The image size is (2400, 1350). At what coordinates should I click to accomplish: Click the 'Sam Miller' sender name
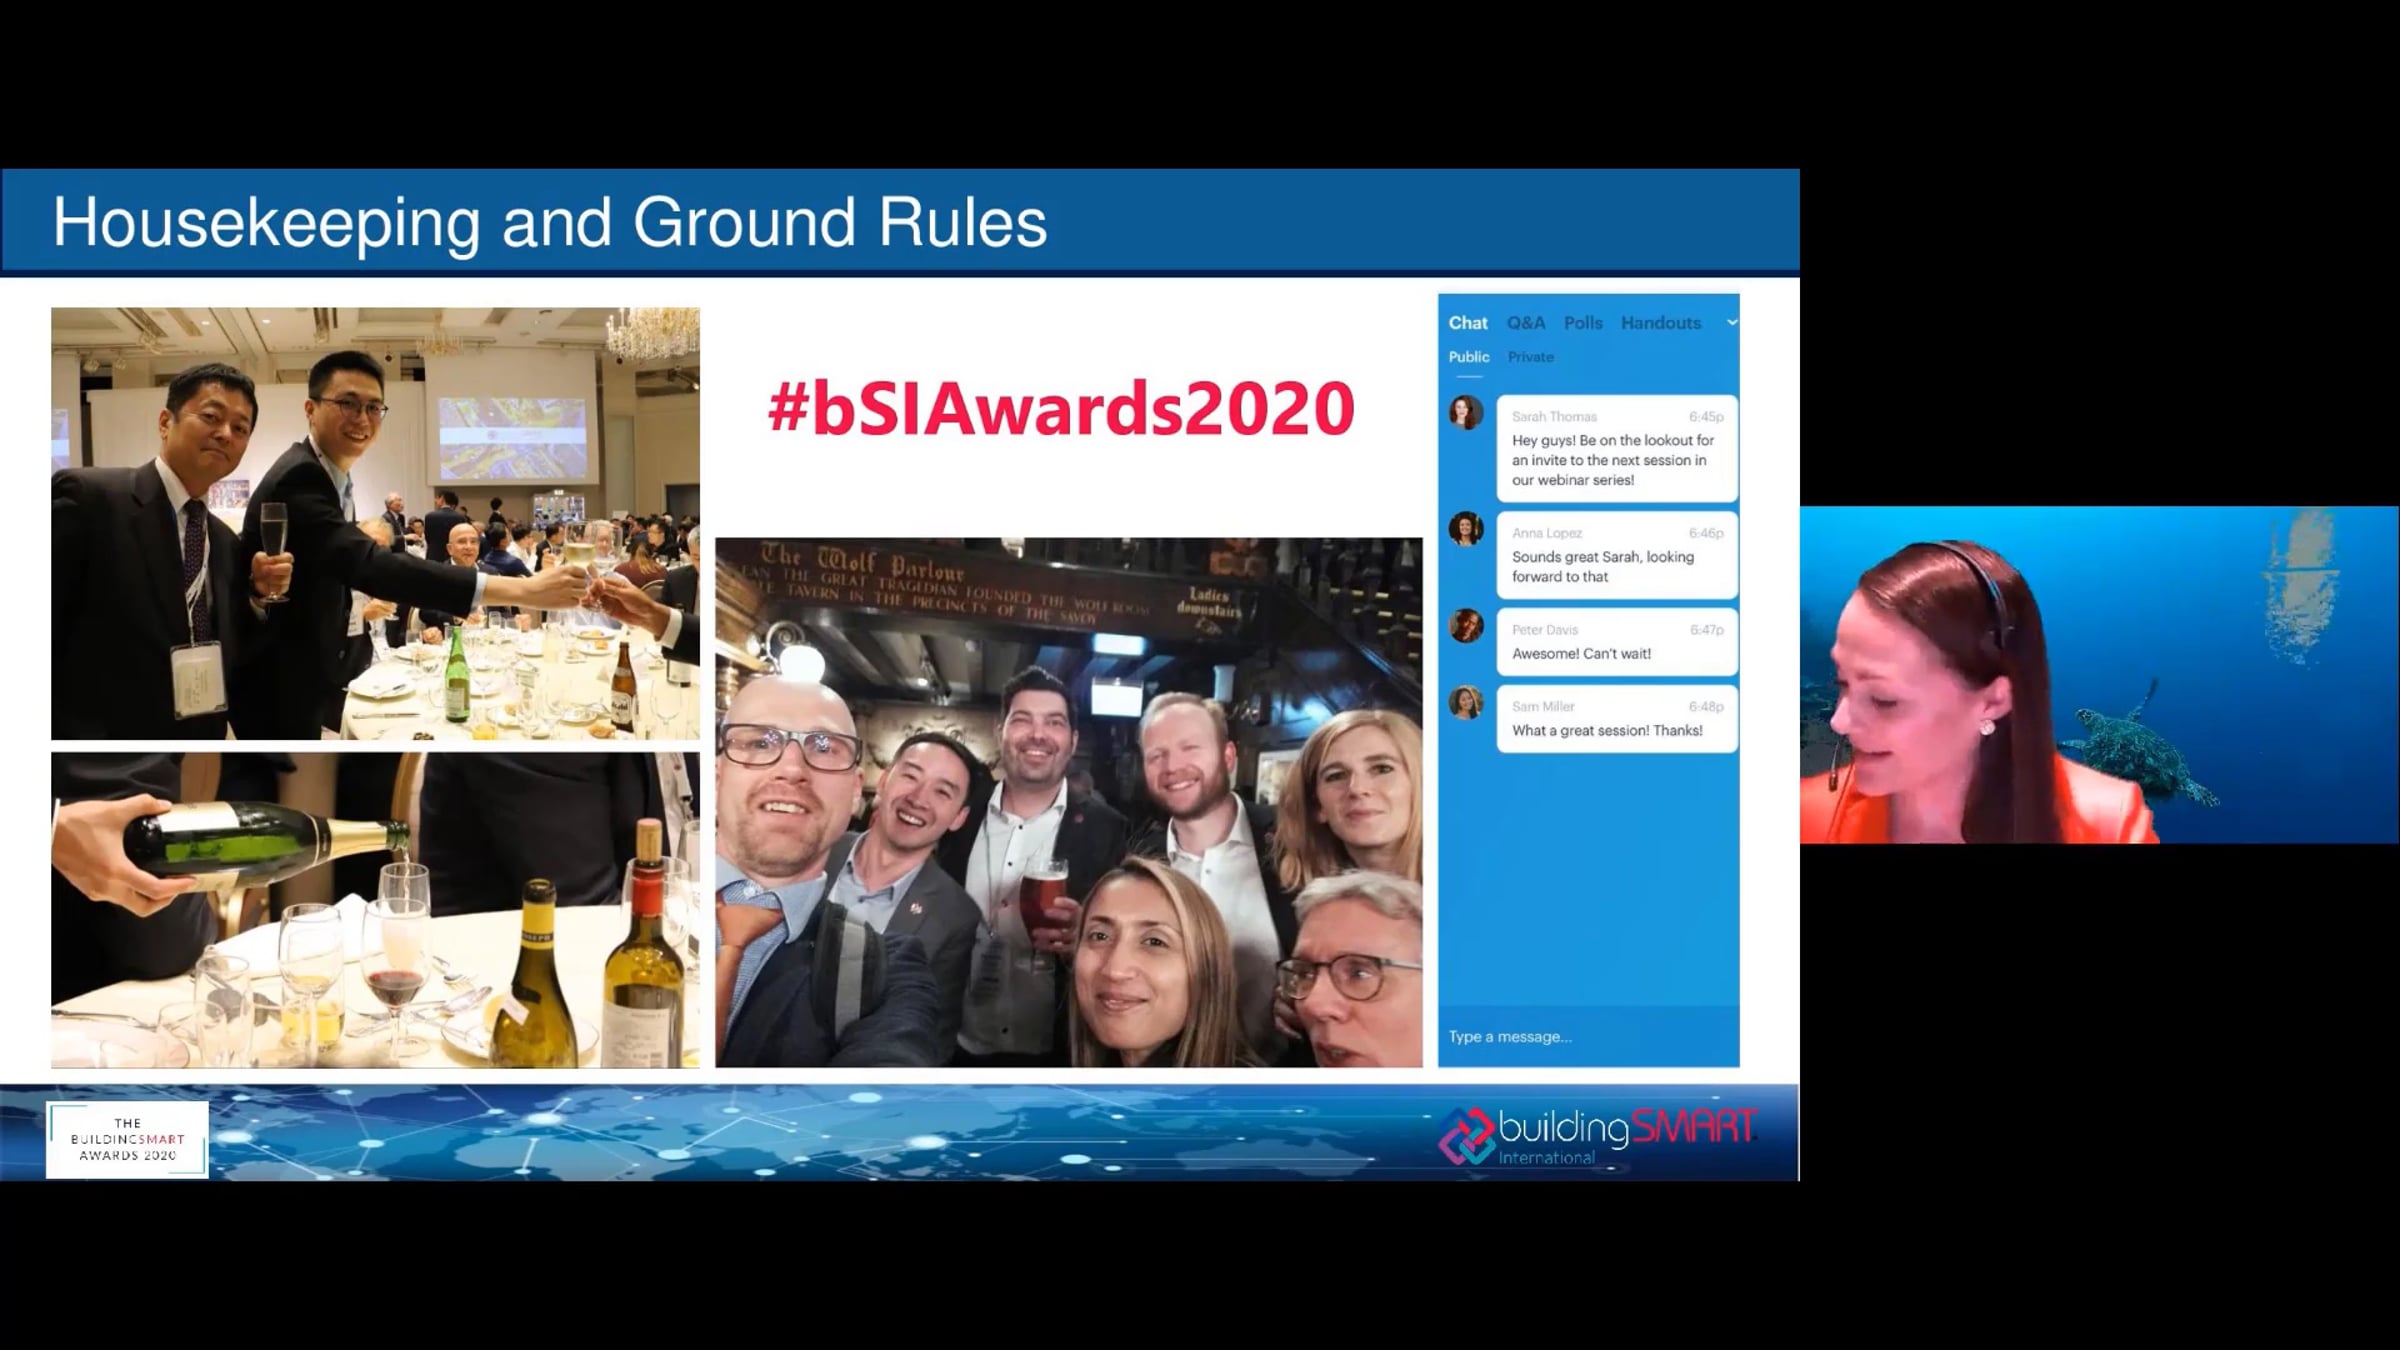click(x=1543, y=707)
